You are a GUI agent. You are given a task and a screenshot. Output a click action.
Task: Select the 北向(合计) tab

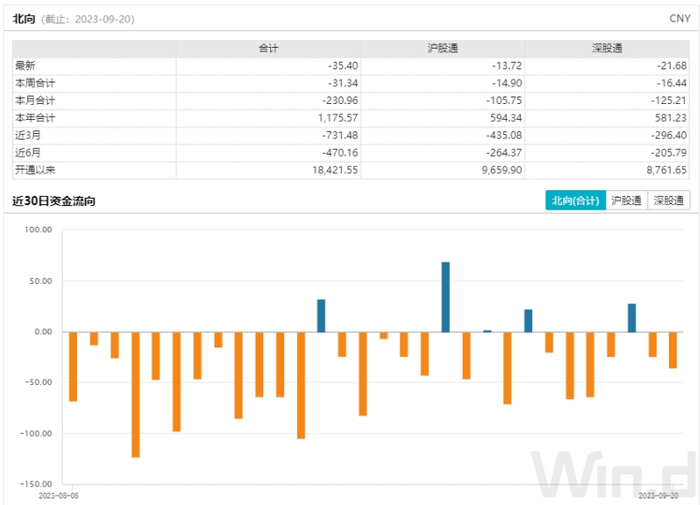(x=575, y=200)
